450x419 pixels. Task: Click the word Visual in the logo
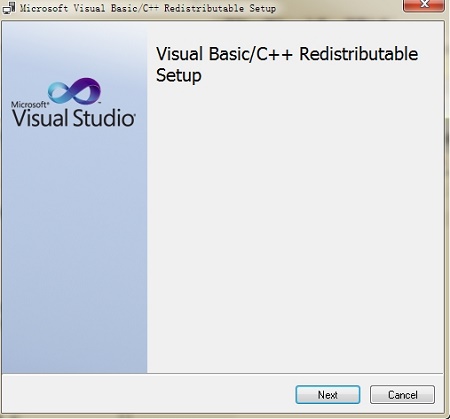click(x=40, y=118)
